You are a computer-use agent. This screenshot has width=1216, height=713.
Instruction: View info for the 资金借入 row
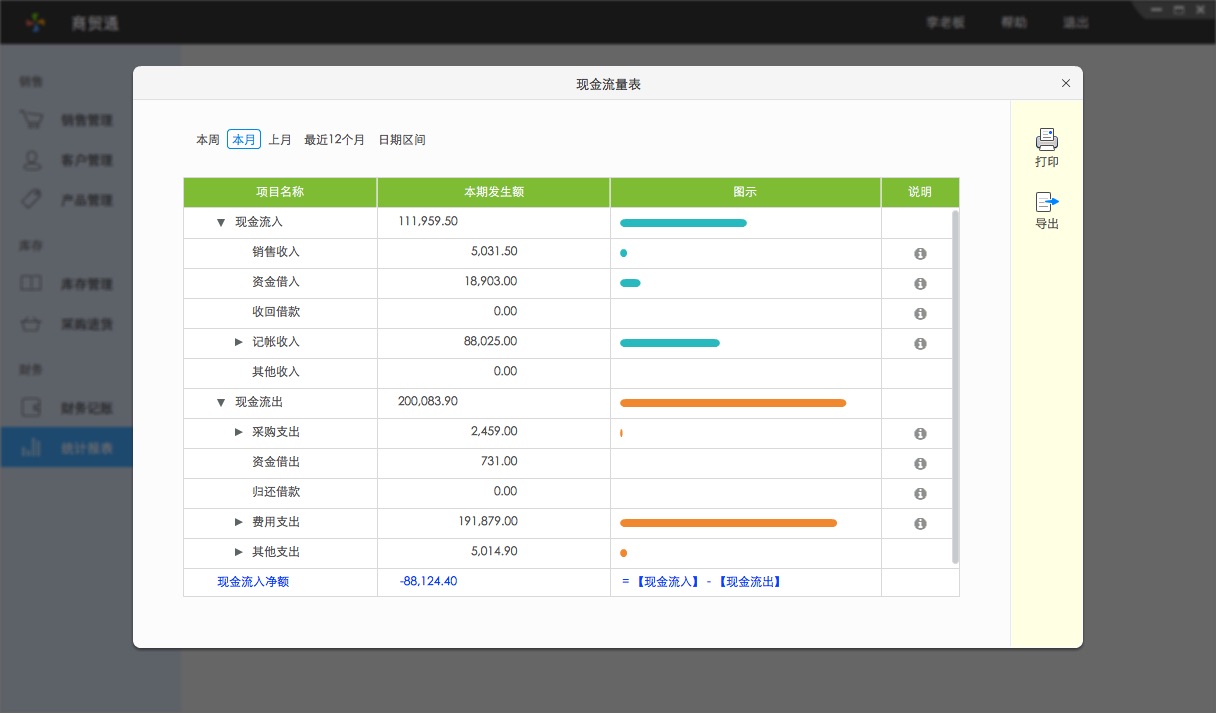[918, 283]
